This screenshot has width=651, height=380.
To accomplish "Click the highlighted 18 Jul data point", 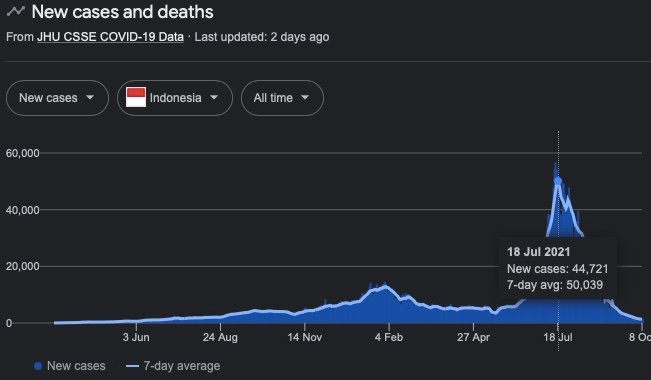I will (558, 181).
